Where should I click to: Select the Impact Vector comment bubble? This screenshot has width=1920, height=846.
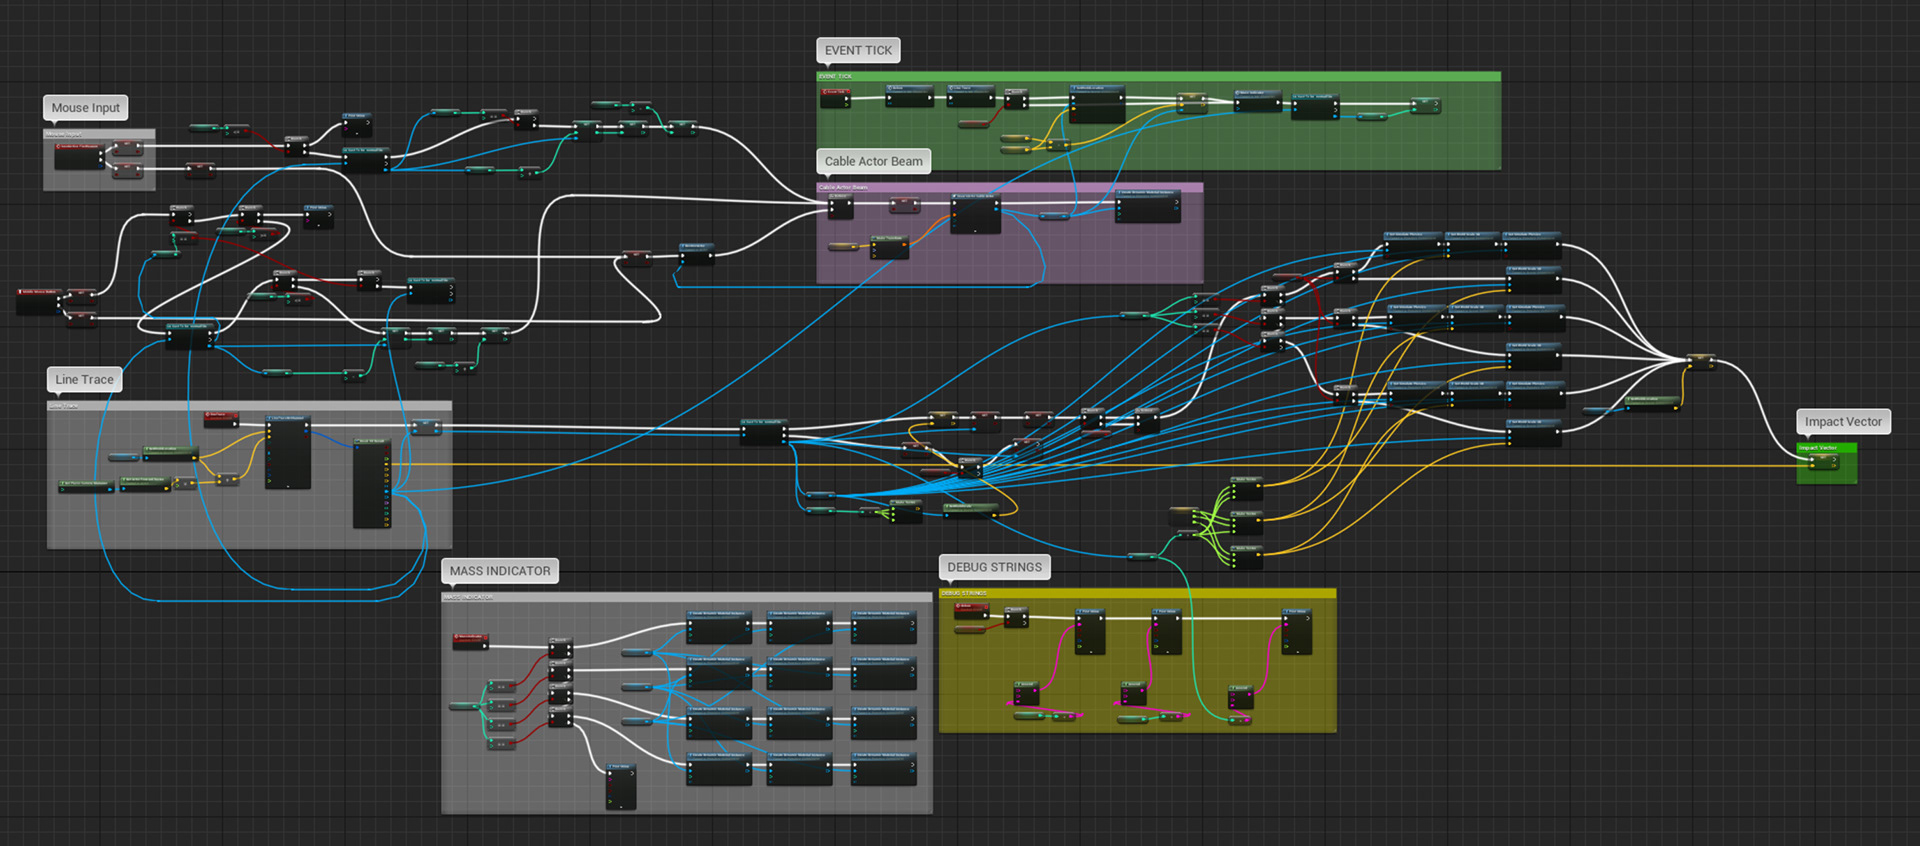[x=1843, y=422]
